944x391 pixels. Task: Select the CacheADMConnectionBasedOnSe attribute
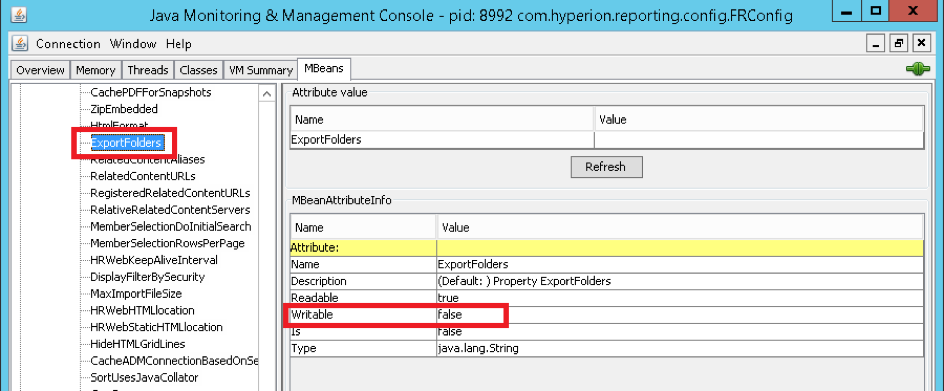(x=174, y=361)
